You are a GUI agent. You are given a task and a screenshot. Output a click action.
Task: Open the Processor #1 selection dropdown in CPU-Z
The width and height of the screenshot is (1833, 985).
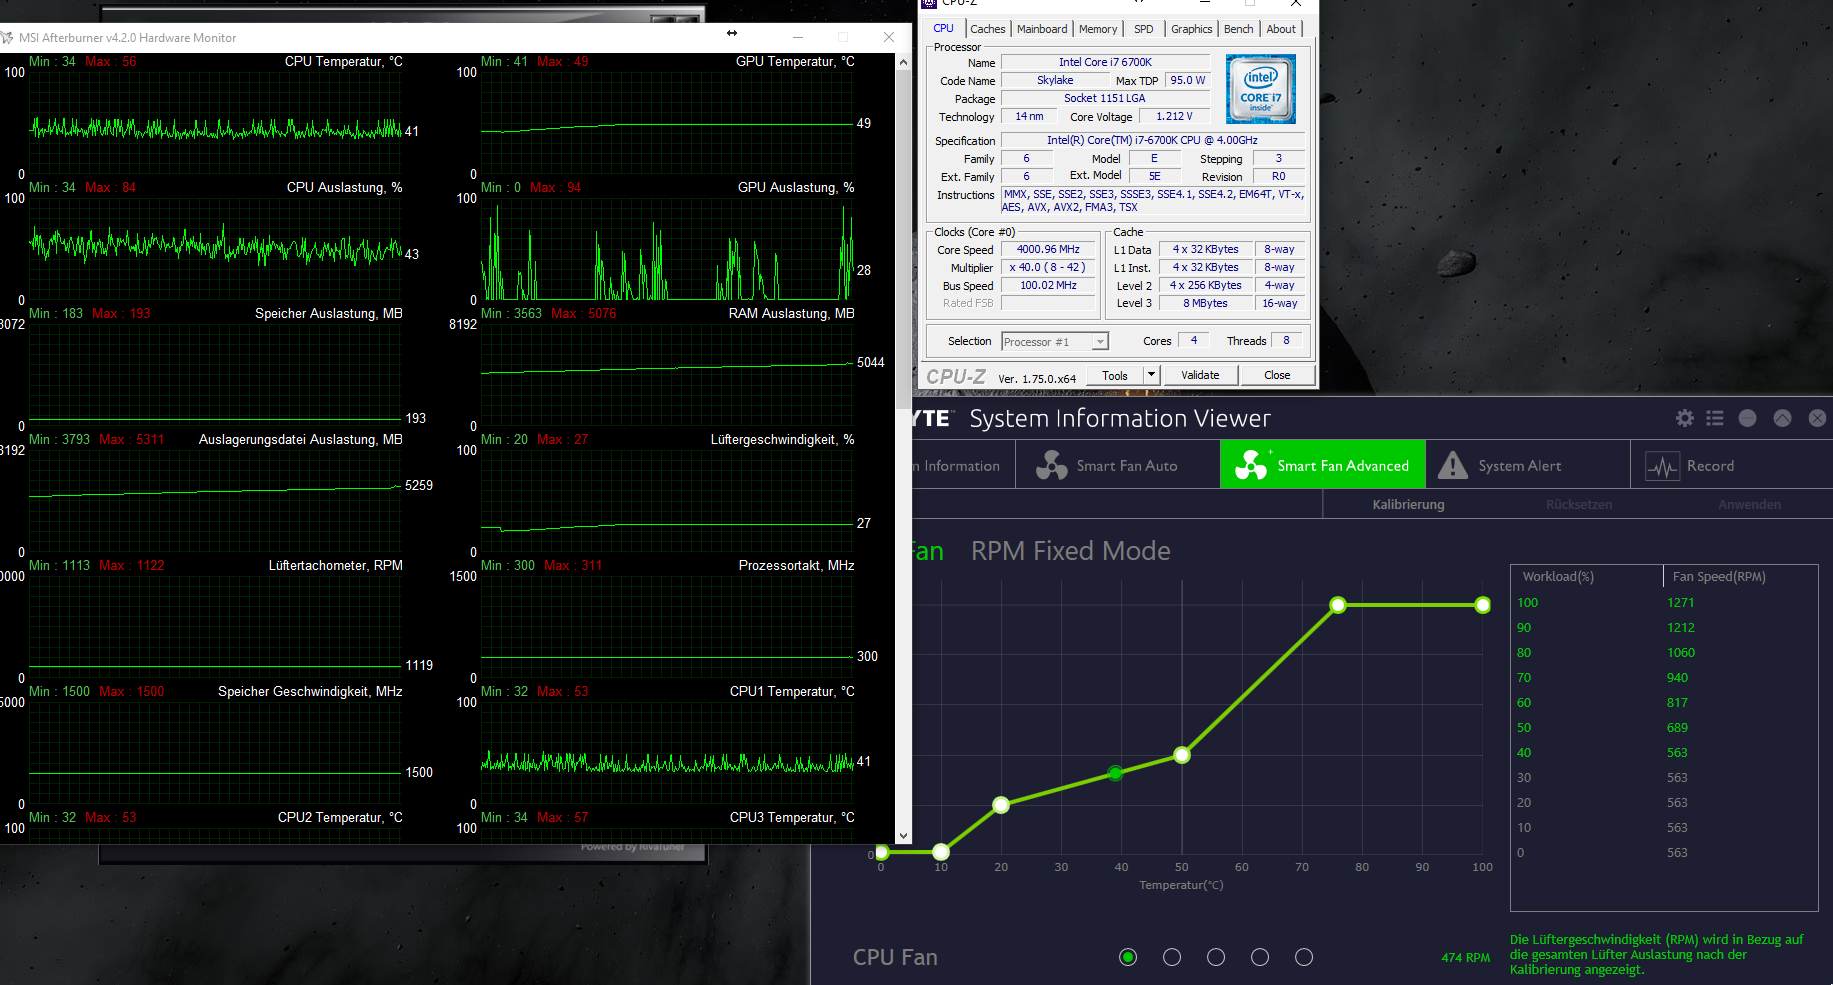1054,342
